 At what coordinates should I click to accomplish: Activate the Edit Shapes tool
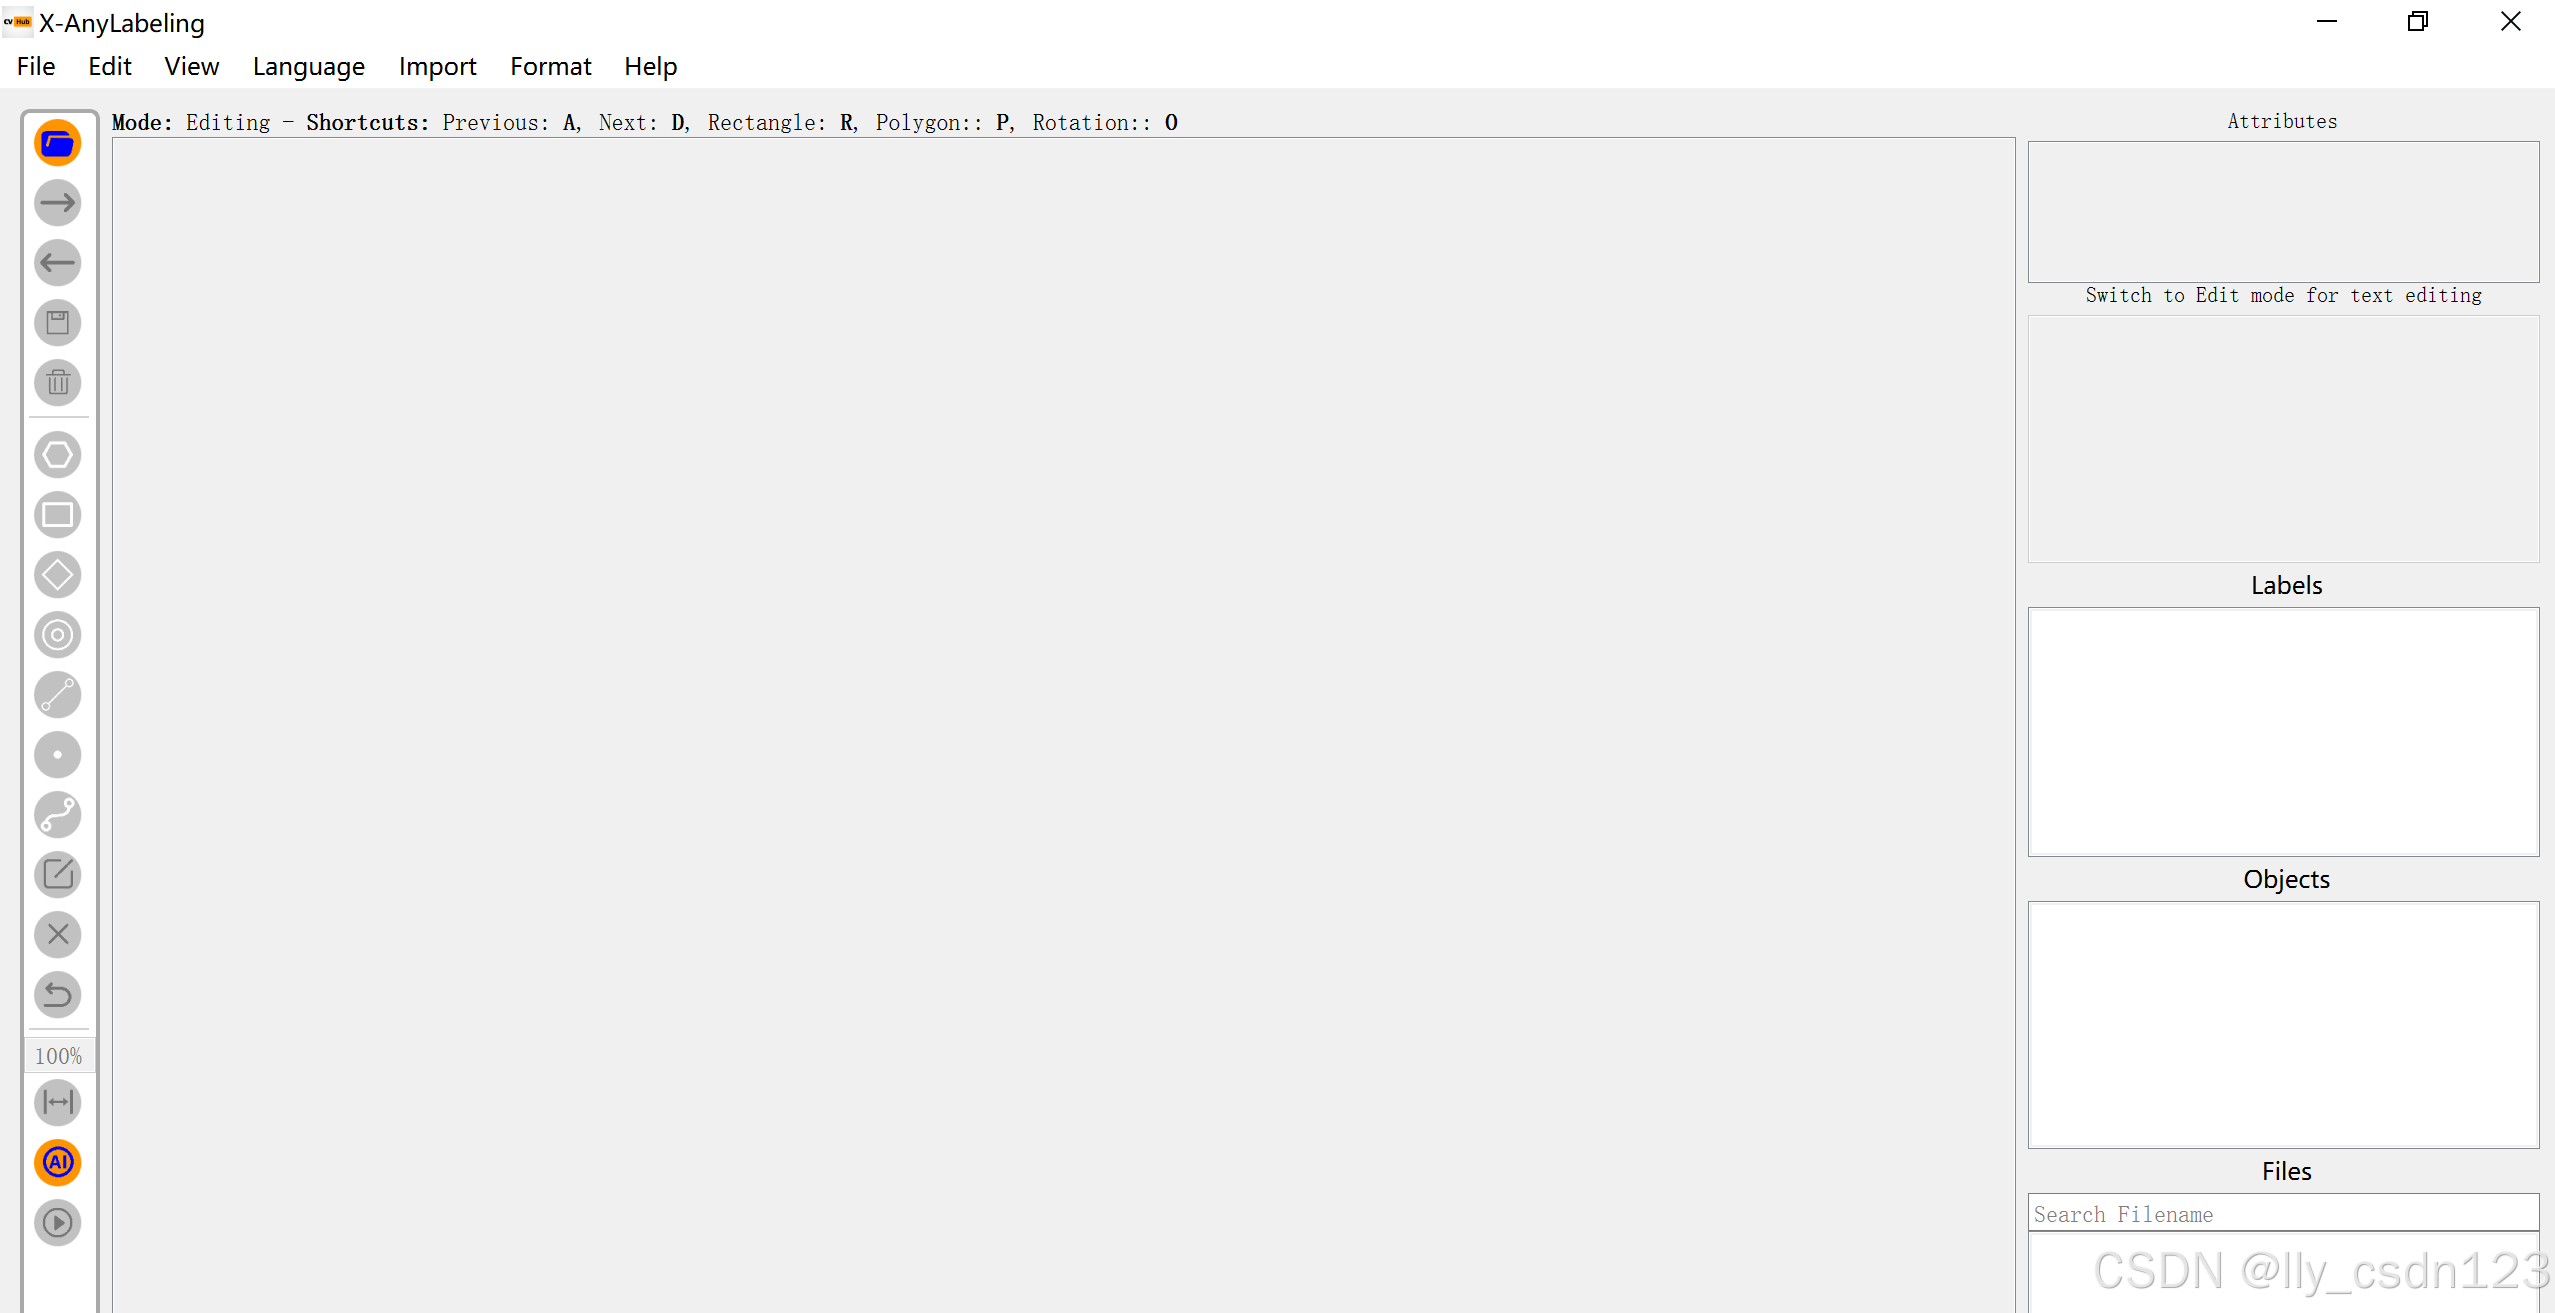pos(58,875)
